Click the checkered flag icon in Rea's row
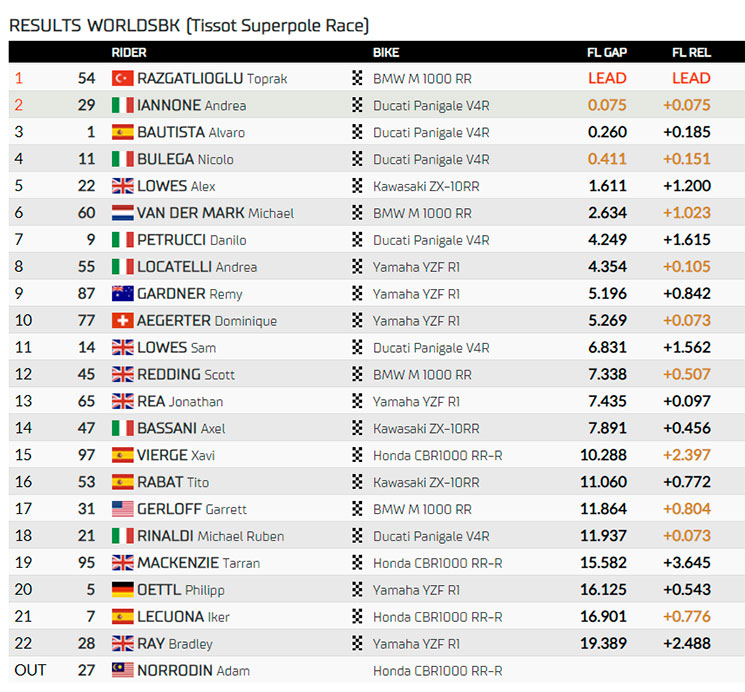 (357, 401)
